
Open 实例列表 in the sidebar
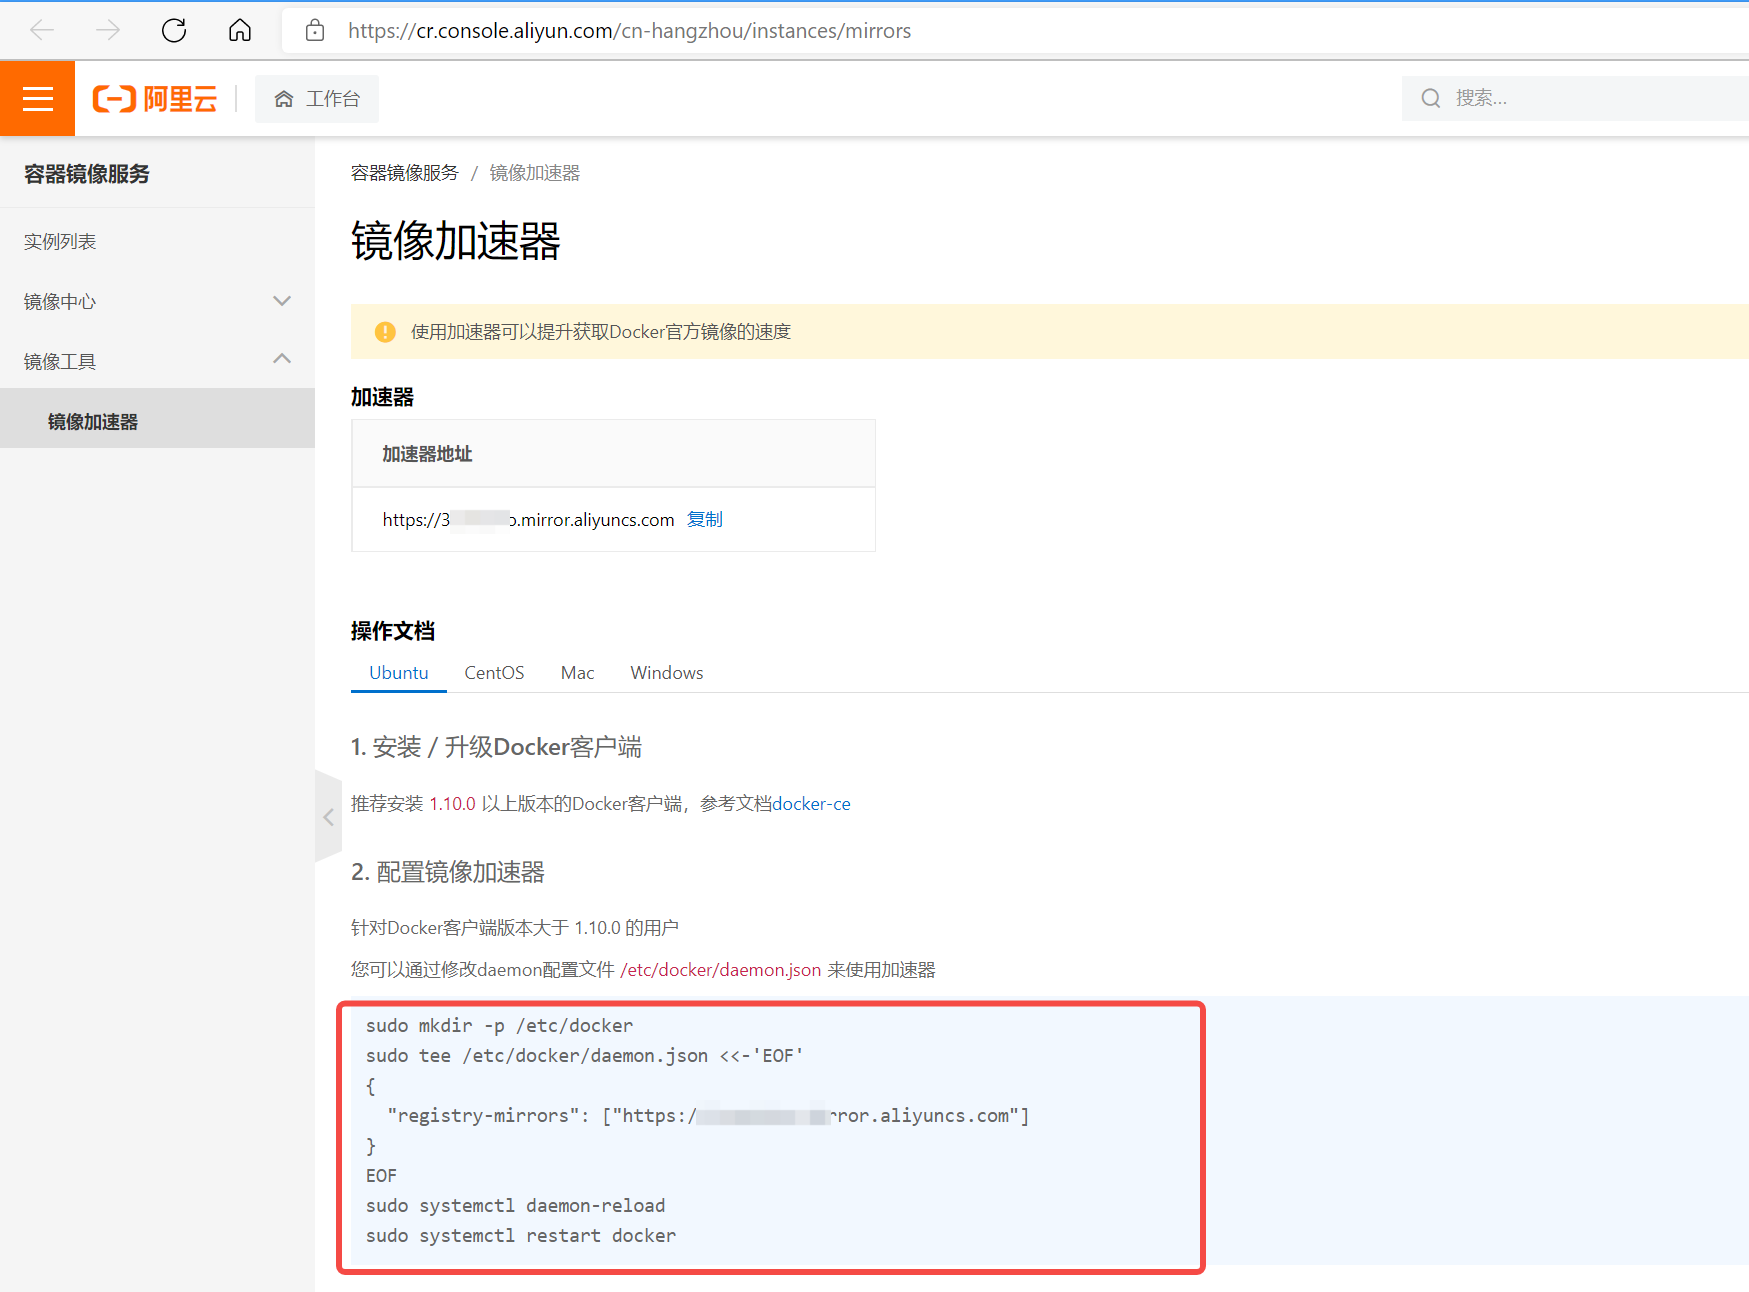tap(60, 242)
